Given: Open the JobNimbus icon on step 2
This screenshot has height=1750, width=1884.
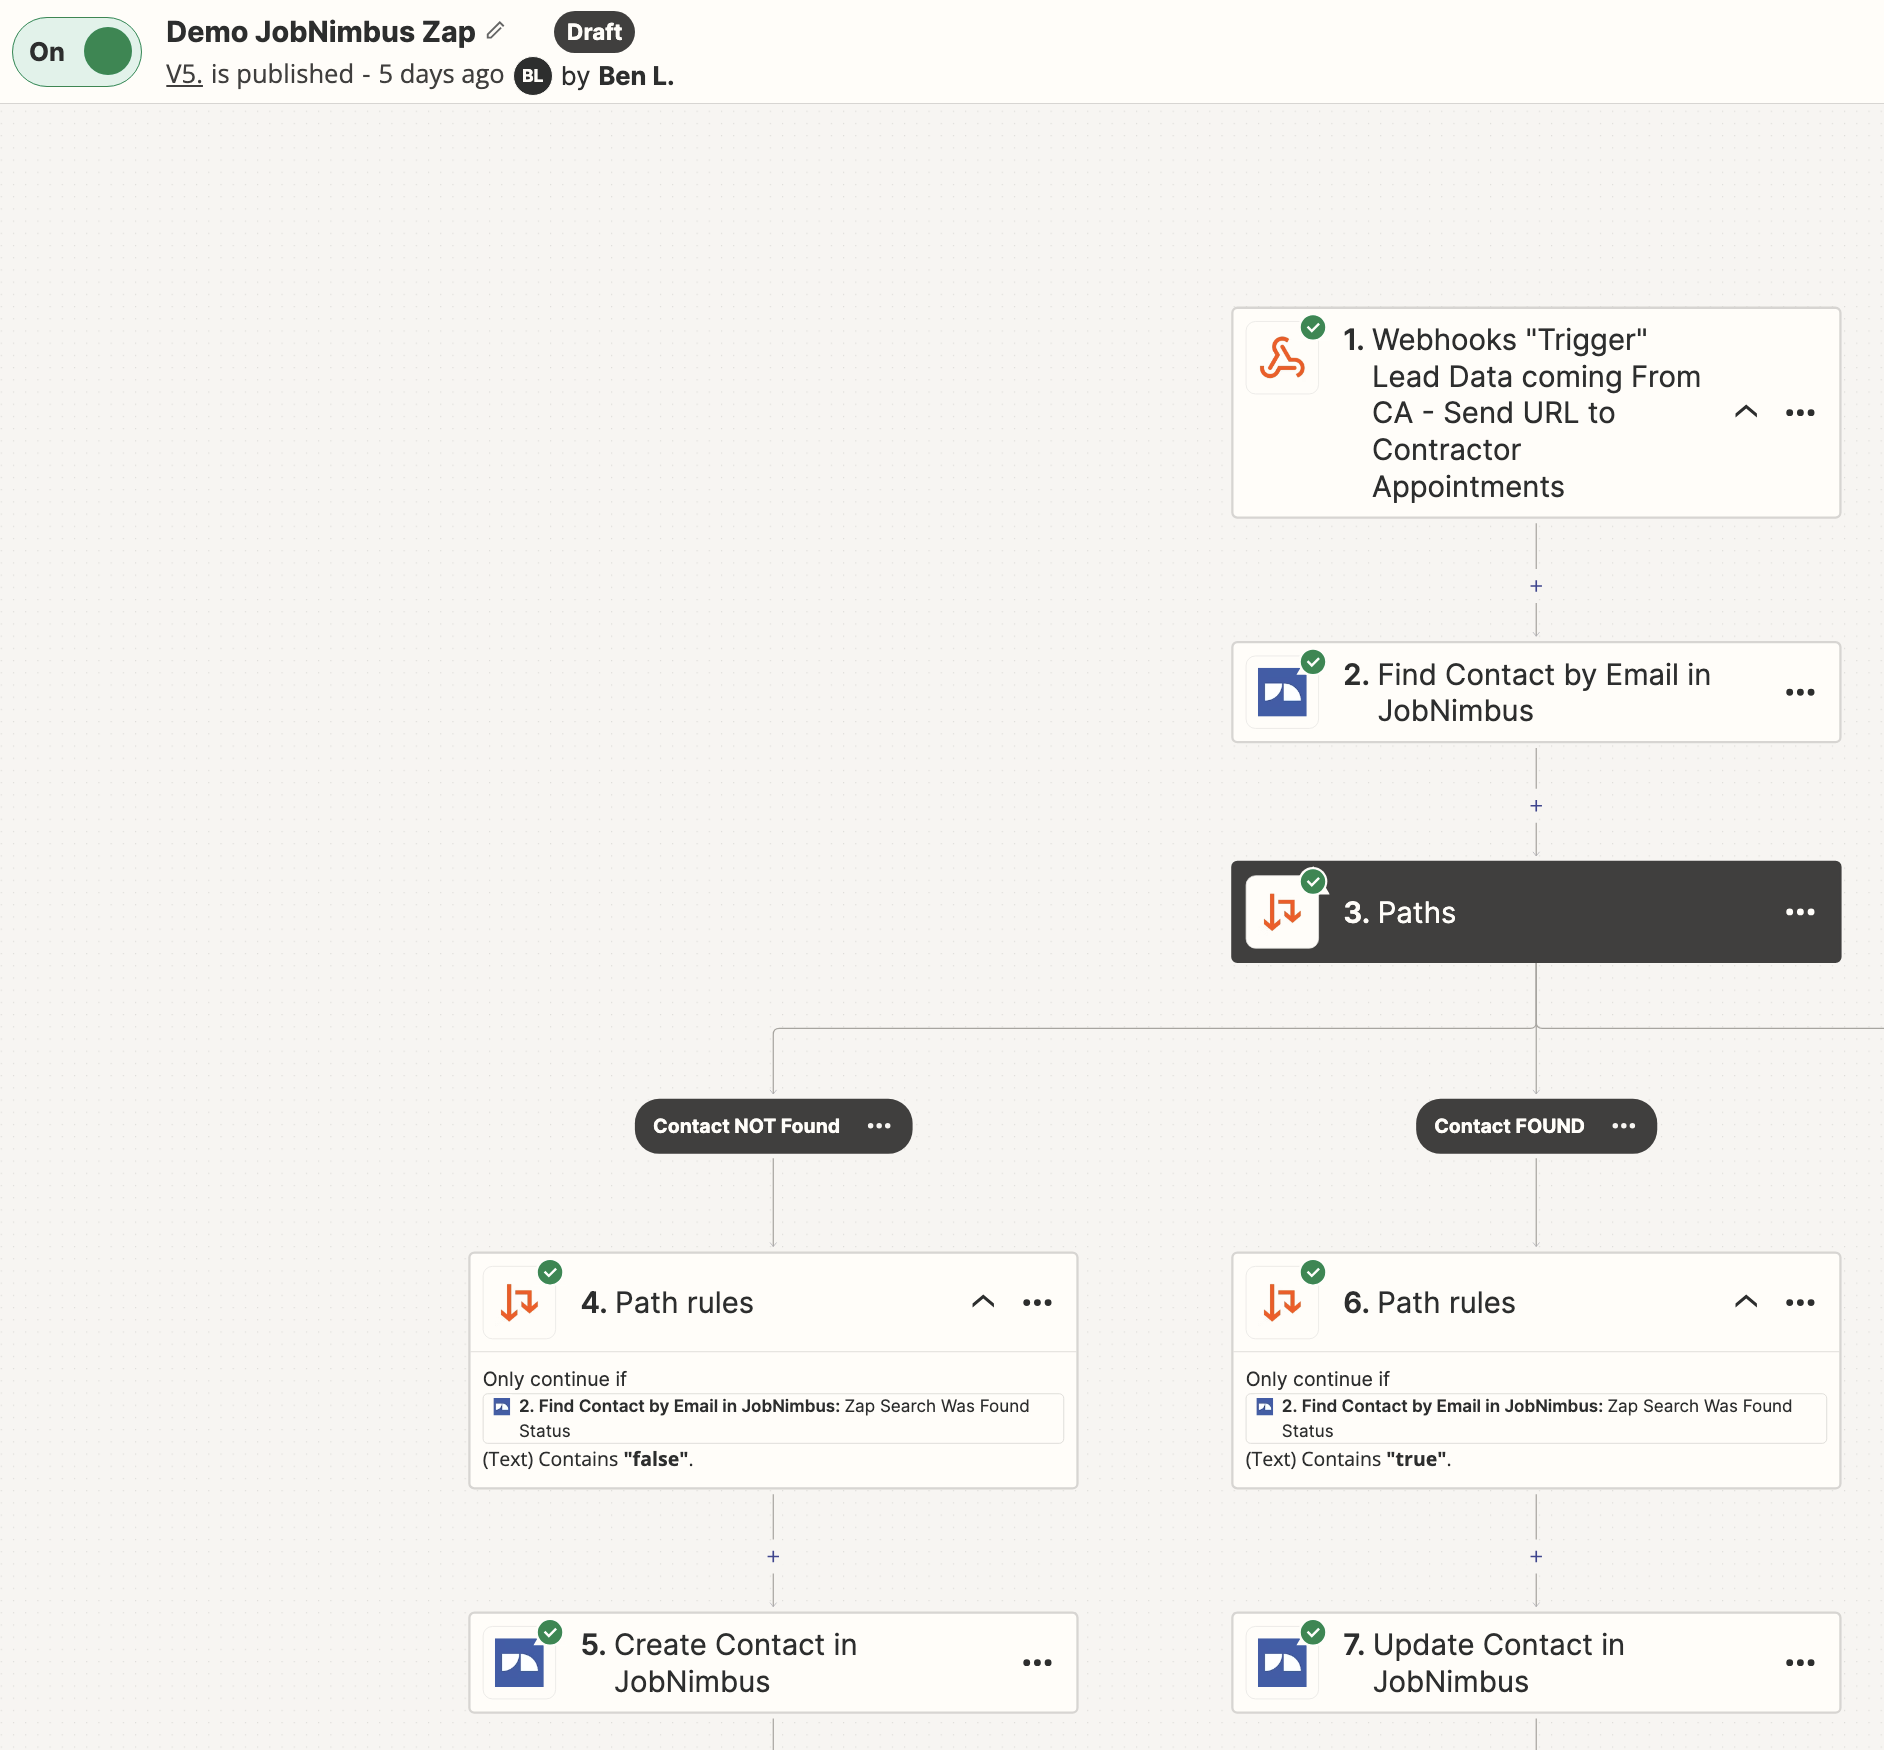Looking at the screenshot, I should point(1282,692).
